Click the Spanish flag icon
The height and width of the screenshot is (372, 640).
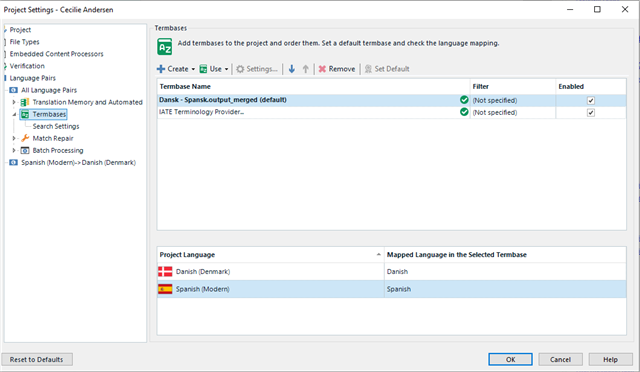point(165,289)
